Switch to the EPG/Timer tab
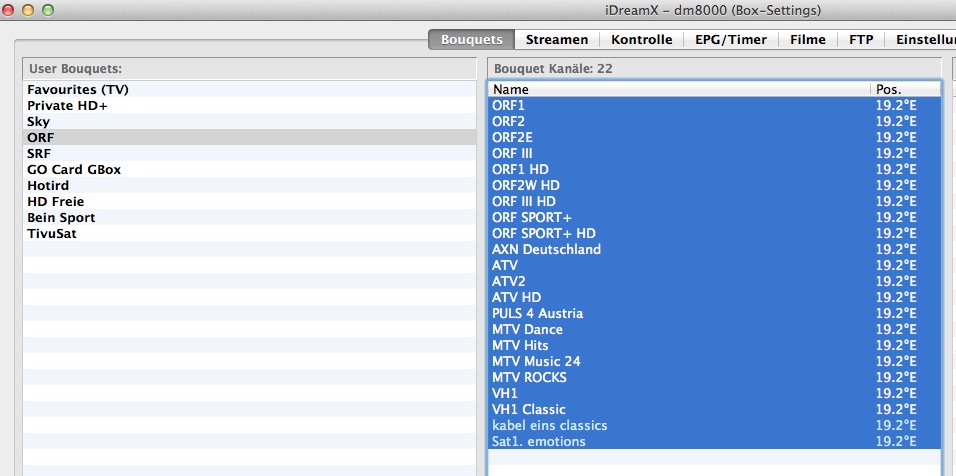Viewport: 956px width, 476px height. tap(730, 40)
